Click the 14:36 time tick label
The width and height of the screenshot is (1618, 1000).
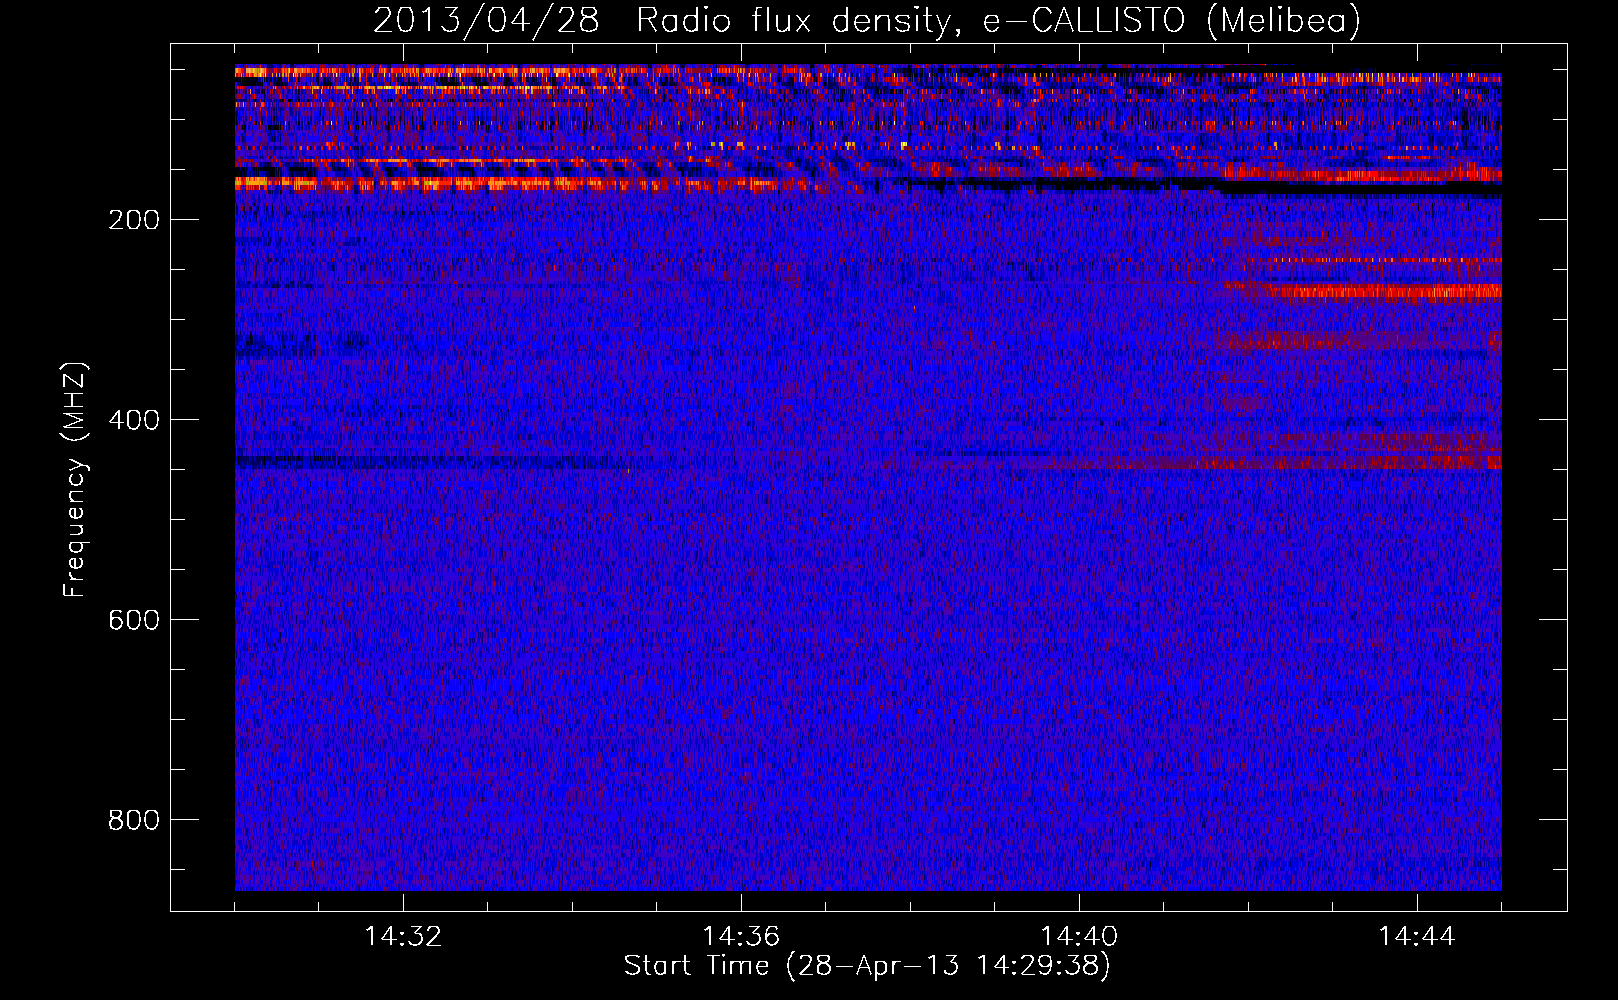point(741,937)
